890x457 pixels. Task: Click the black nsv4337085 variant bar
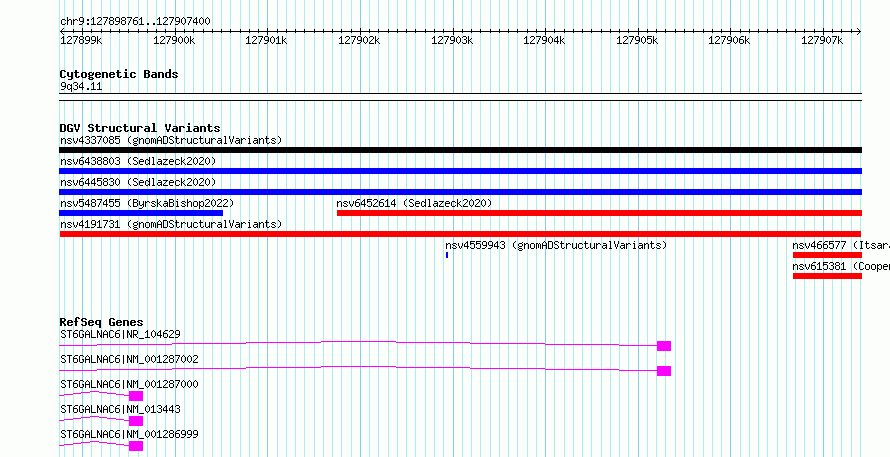click(x=460, y=150)
